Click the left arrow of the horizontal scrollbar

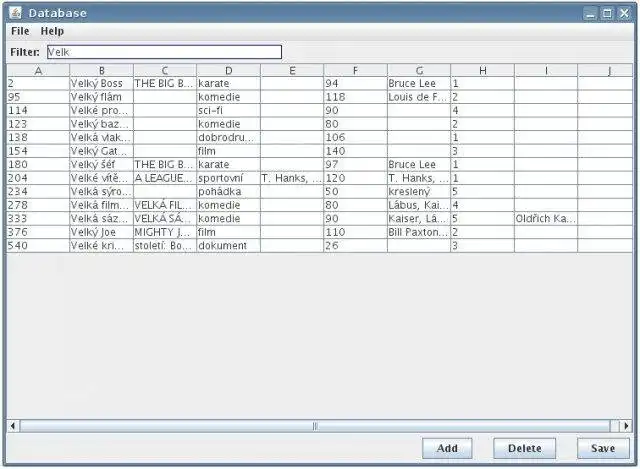pyautogui.click(x=13, y=426)
